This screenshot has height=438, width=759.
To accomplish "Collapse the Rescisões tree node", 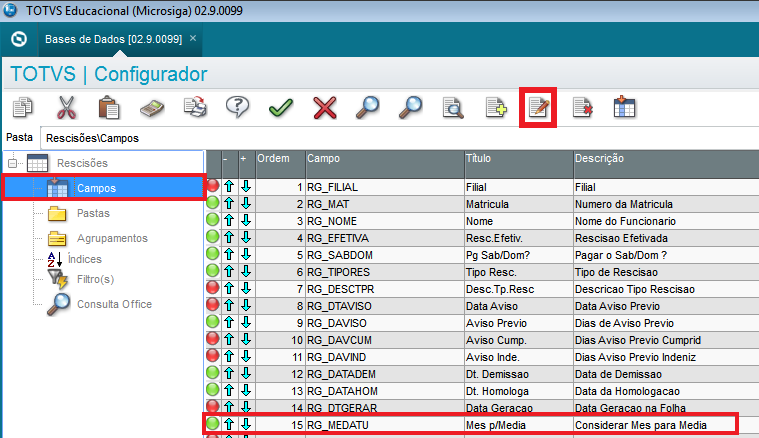I will click(x=13, y=163).
